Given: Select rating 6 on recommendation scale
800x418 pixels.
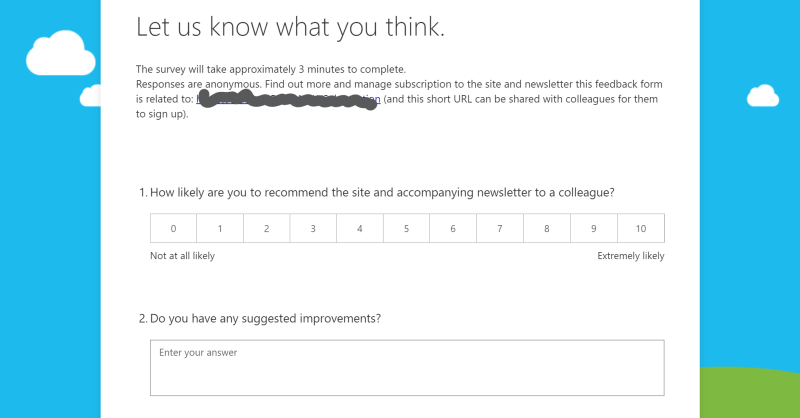Looking at the screenshot, I should (x=453, y=229).
